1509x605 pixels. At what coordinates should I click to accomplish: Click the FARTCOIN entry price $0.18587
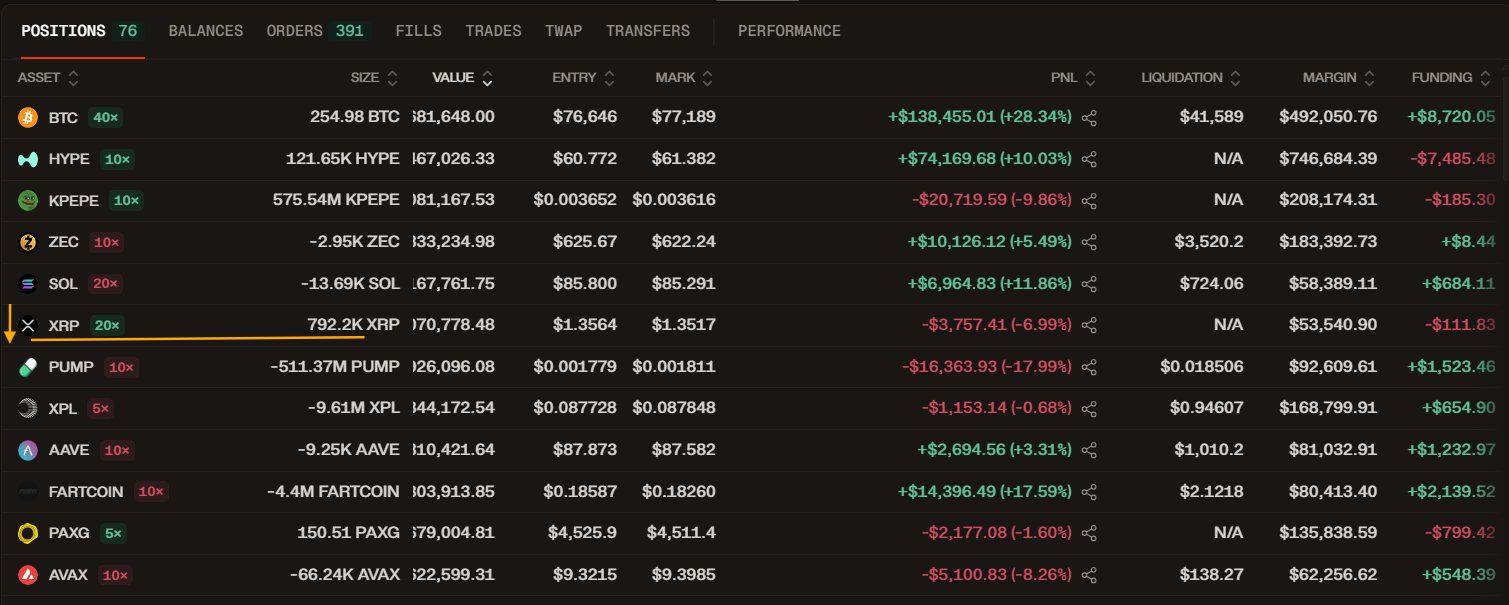(580, 492)
